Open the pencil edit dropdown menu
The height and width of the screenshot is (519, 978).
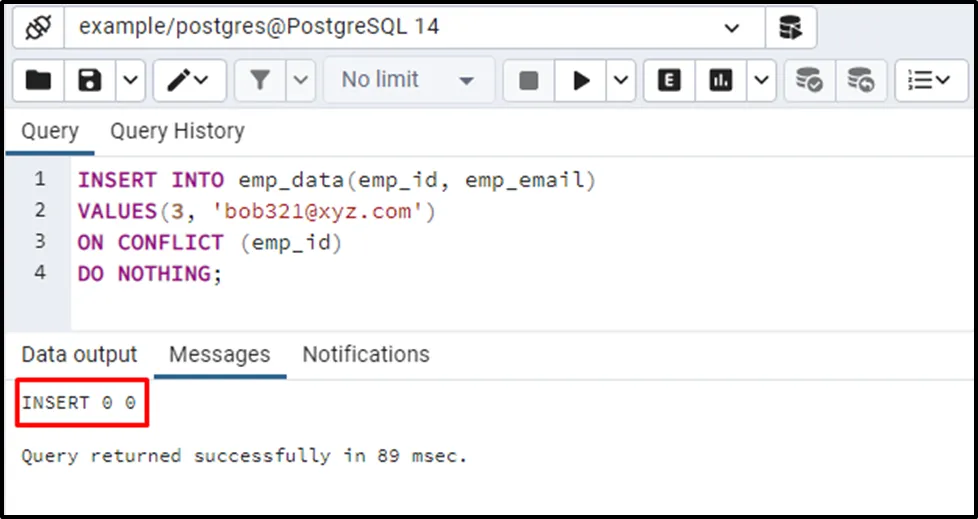187,80
